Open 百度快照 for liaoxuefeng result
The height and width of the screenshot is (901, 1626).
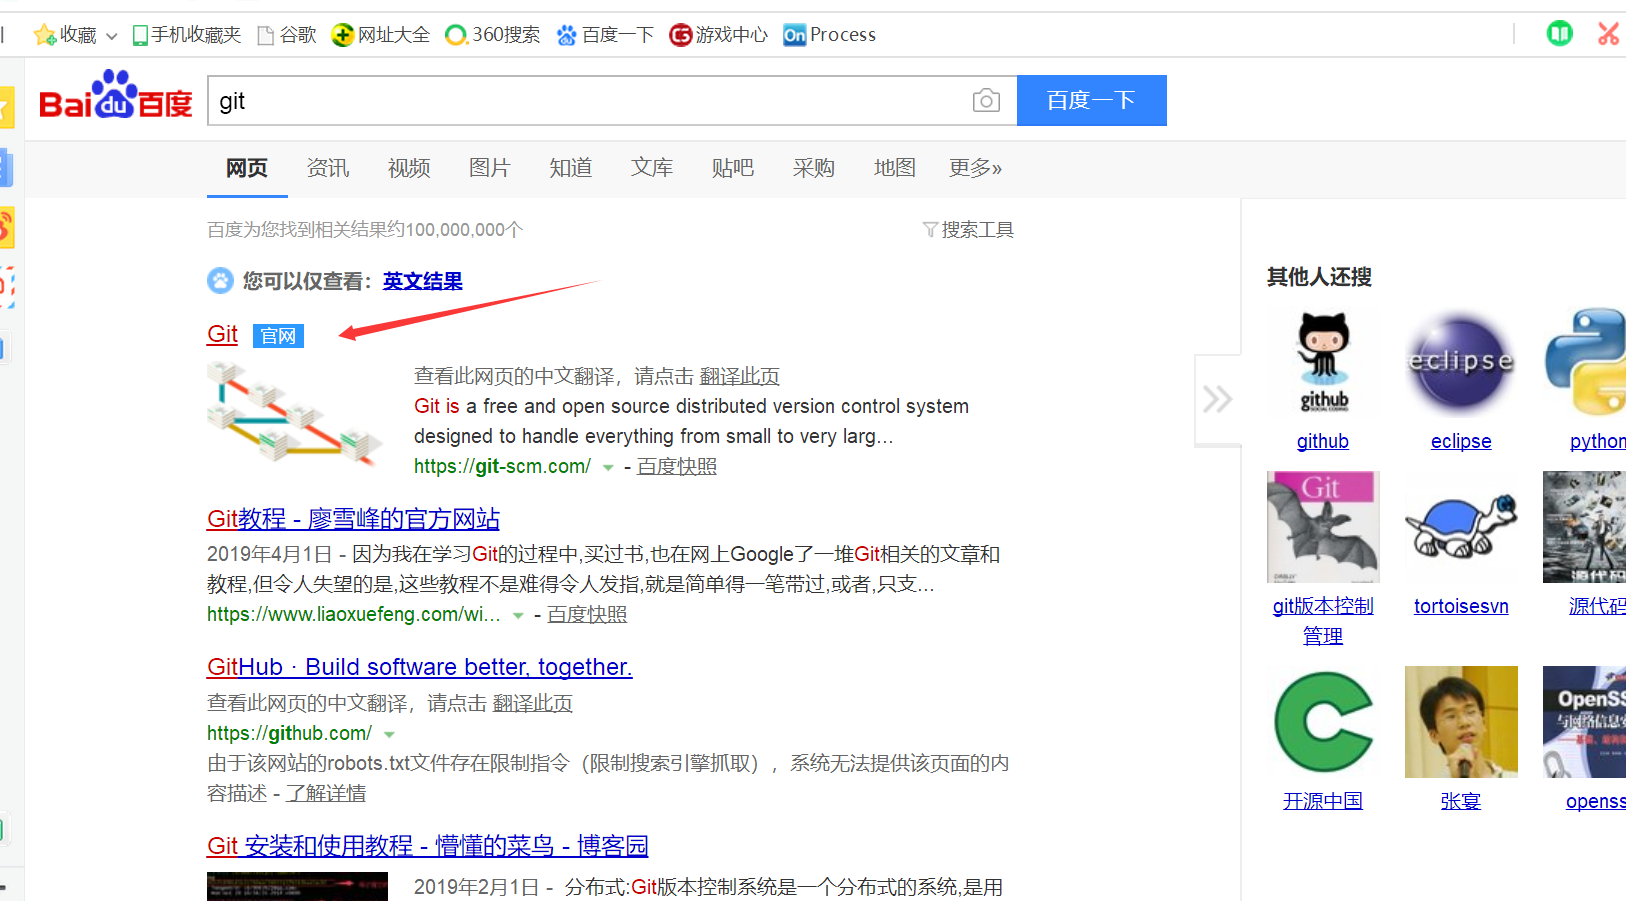tap(587, 615)
